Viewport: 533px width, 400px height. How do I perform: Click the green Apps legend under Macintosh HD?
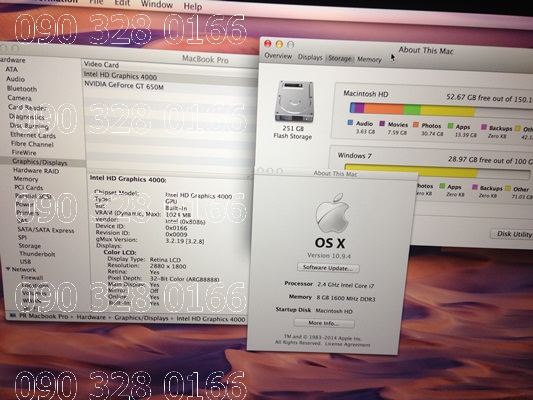click(459, 126)
